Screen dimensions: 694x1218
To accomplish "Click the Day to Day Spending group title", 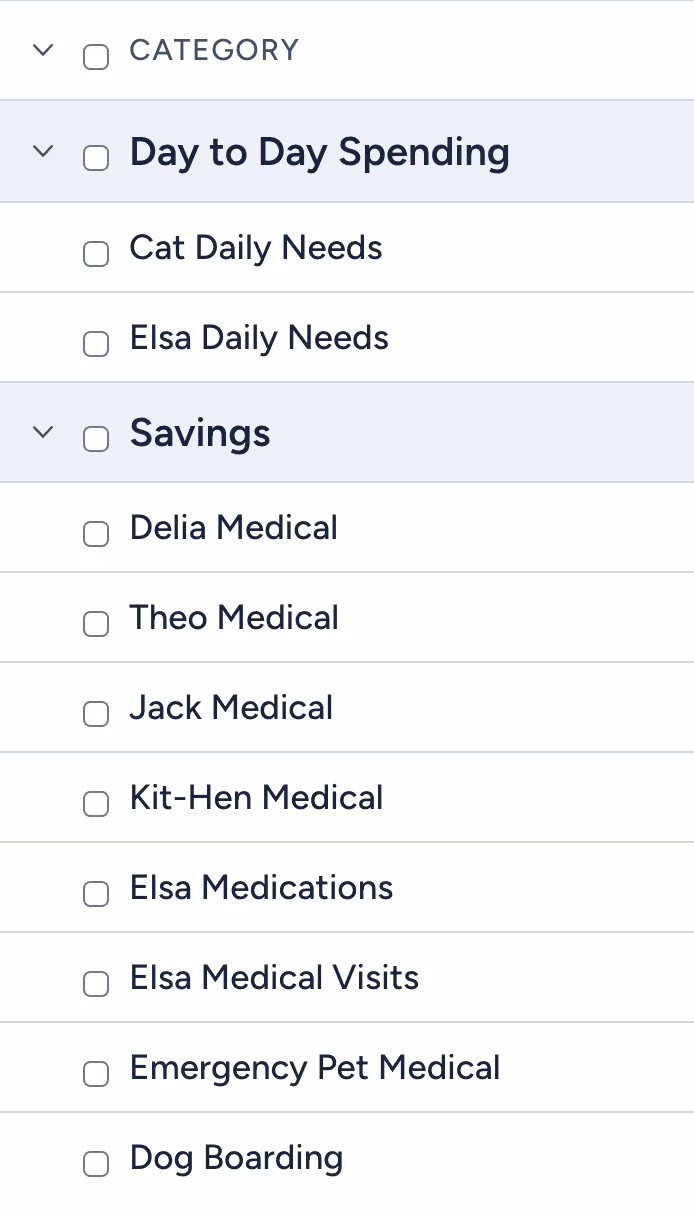I will (x=319, y=152).
